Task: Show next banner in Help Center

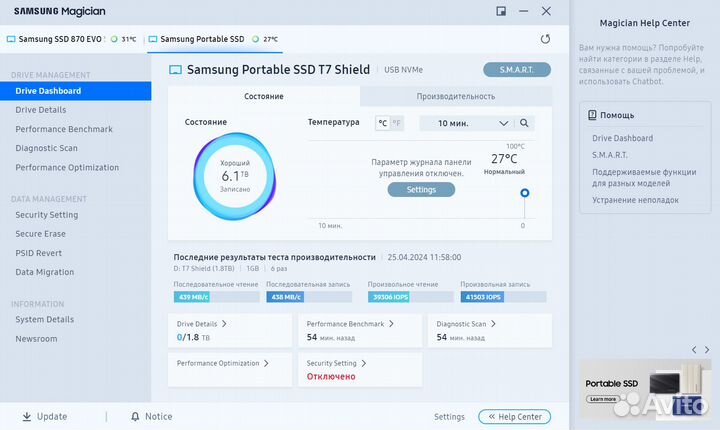Action: 707,350
